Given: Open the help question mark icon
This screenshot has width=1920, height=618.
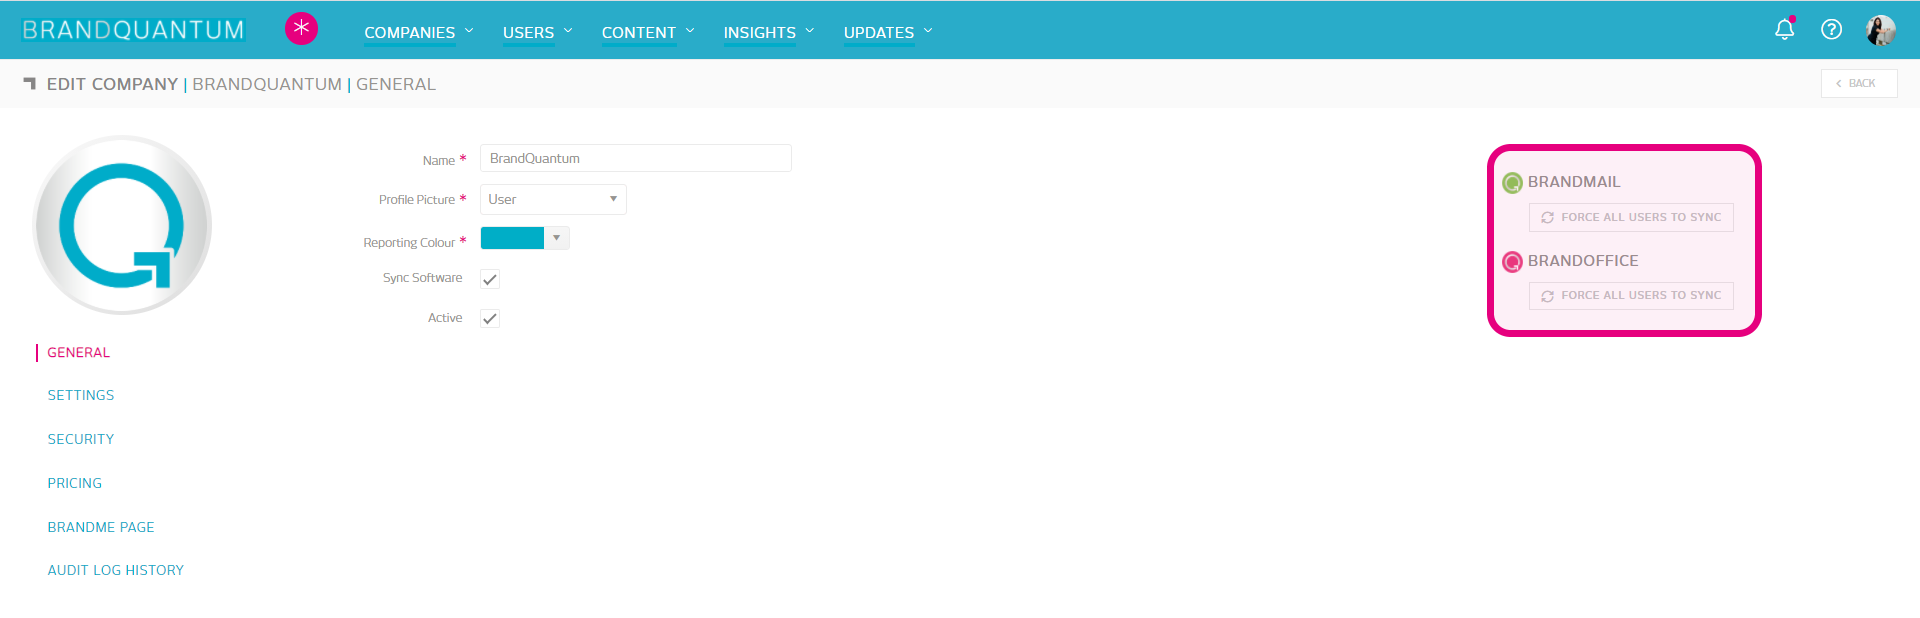Looking at the screenshot, I should (x=1831, y=29).
